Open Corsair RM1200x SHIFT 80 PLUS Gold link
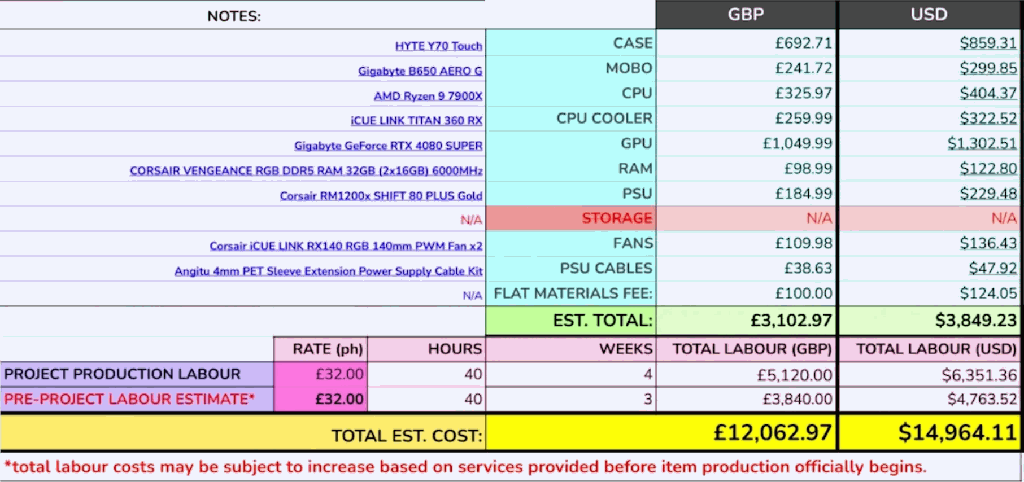The height and width of the screenshot is (482, 1024). 381,196
